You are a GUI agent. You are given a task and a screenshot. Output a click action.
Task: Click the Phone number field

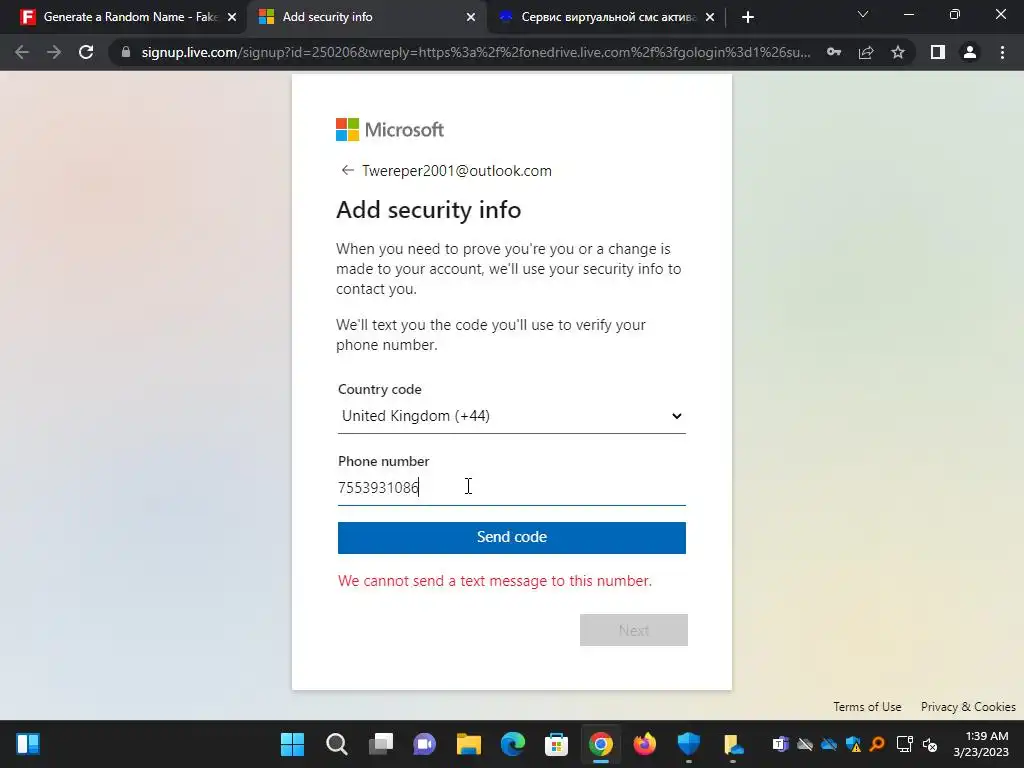click(511, 488)
